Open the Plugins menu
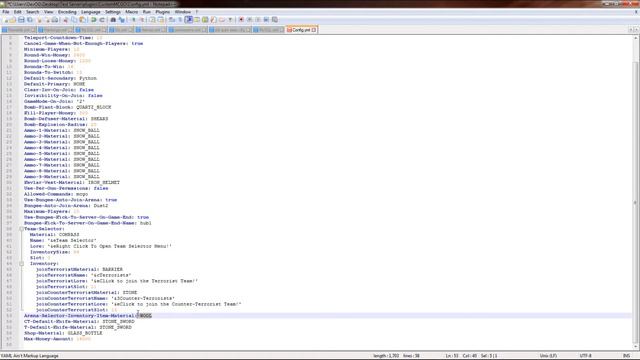Viewport: 640px width, 360px height. [x=162, y=12]
